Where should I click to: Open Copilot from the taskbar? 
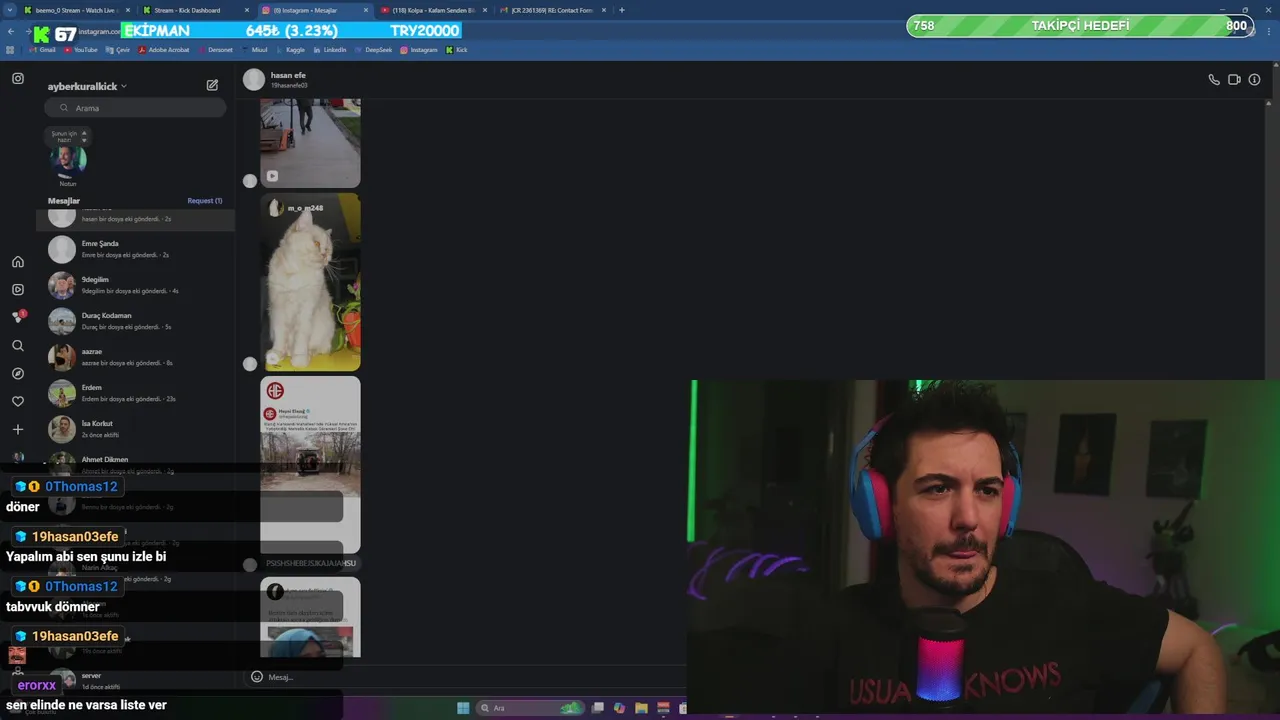[619, 708]
